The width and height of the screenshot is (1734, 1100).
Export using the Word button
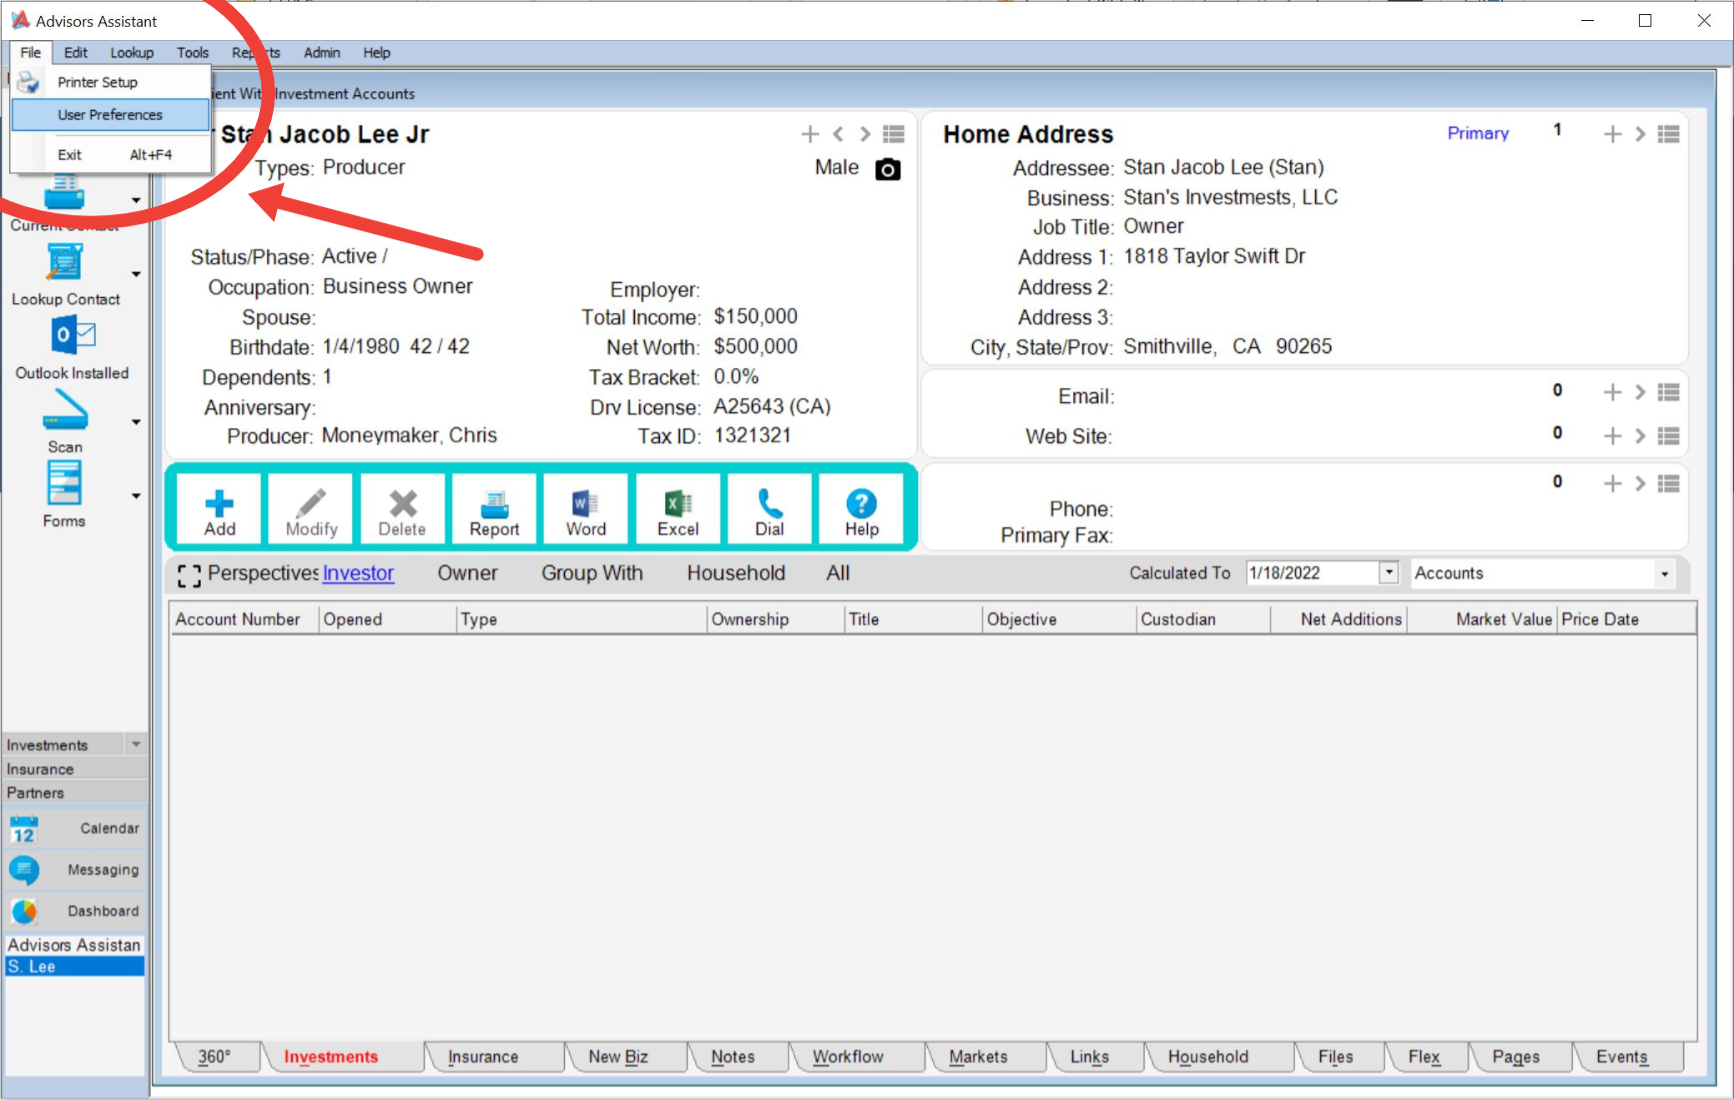pyautogui.click(x=586, y=510)
